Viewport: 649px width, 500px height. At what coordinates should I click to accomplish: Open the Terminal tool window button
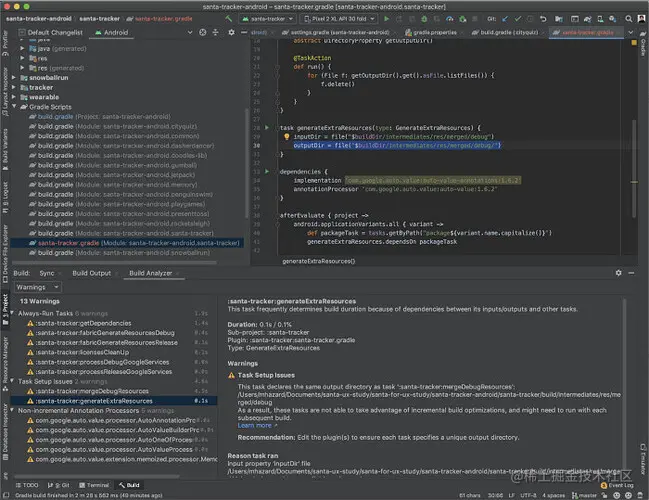coord(94,485)
